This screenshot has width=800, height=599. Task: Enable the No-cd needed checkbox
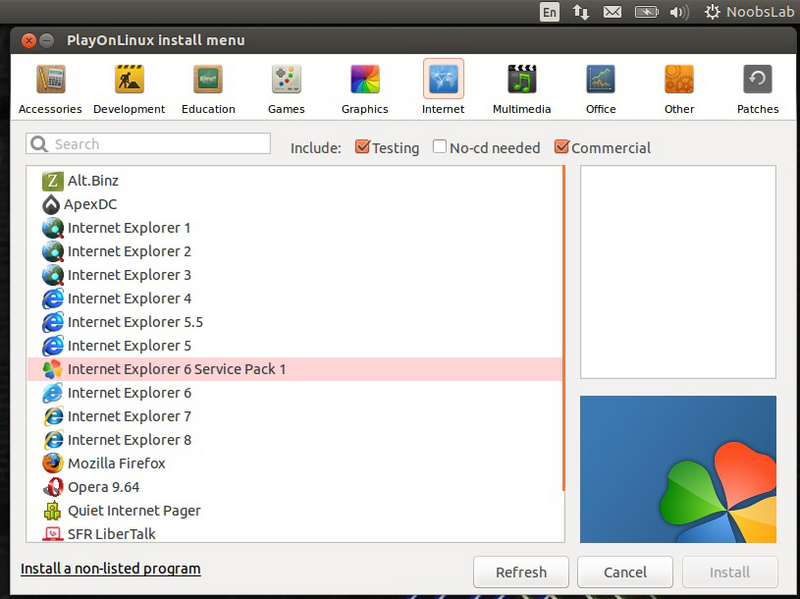tap(439, 147)
